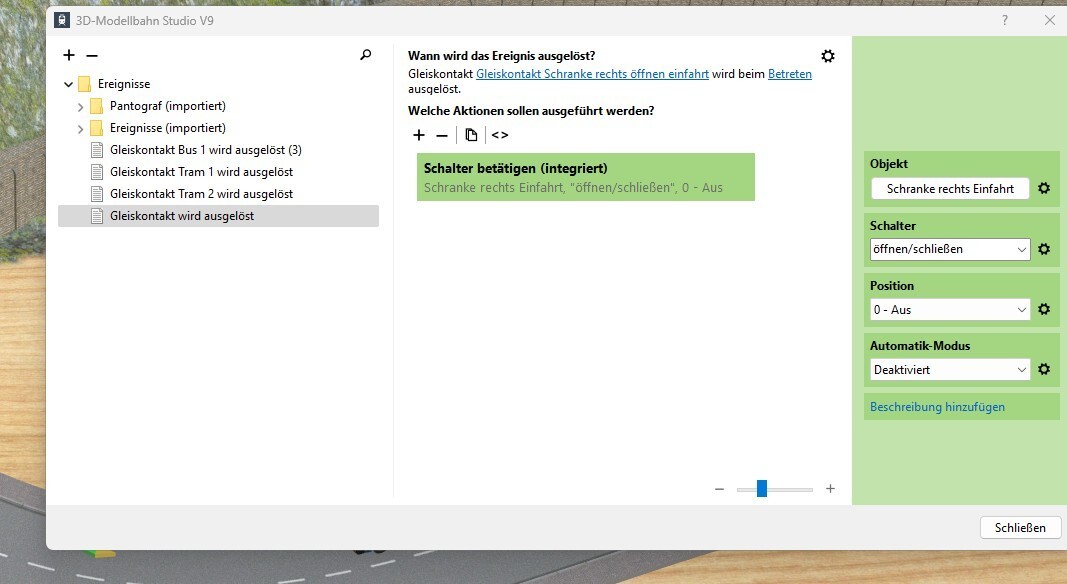Click the gear beside Automatik-Modus
The height and width of the screenshot is (584, 1067).
(x=1044, y=370)
